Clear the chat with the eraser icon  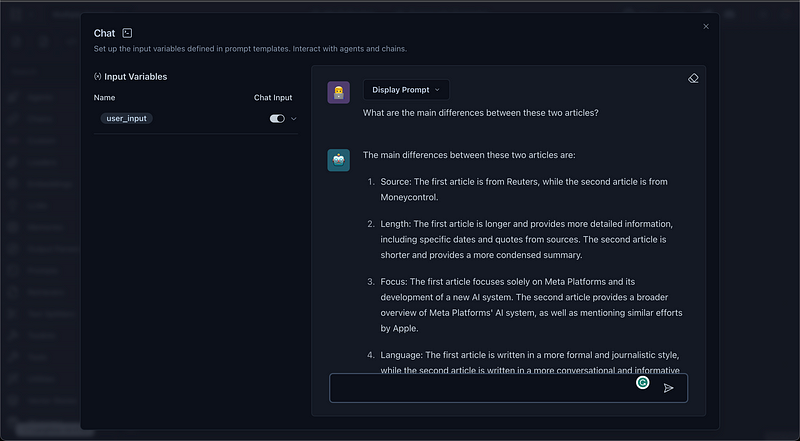pos(693,78)
